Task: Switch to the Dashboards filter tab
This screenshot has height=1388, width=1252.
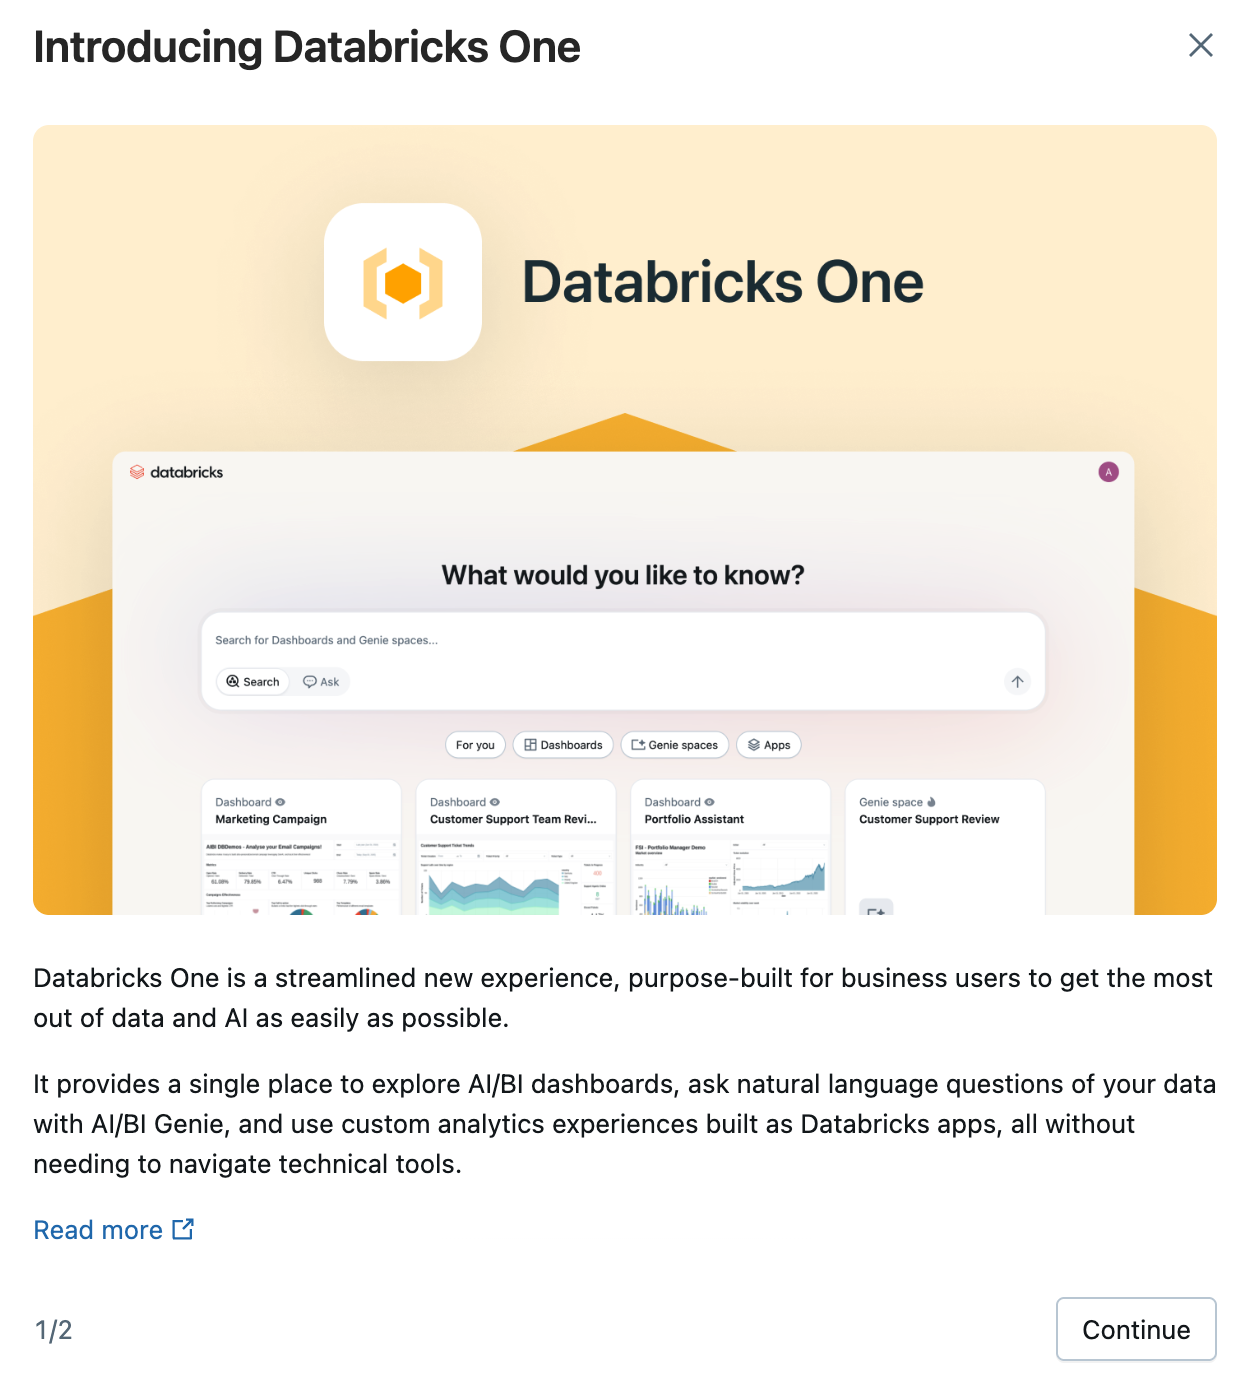Action: tap(562, 745)
